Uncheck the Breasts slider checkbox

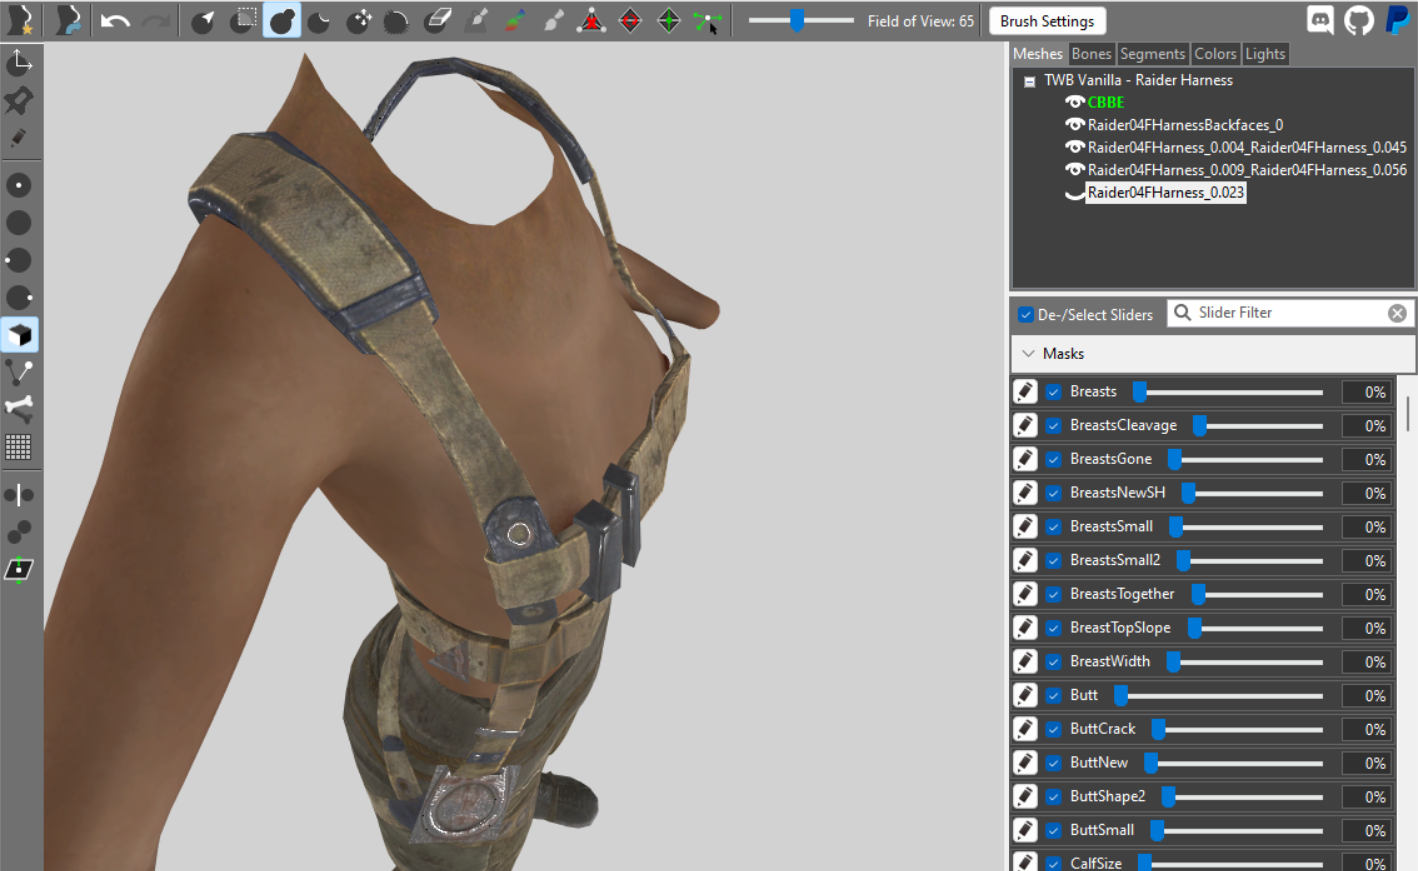pyautogui.click(x=1053, y=392)
